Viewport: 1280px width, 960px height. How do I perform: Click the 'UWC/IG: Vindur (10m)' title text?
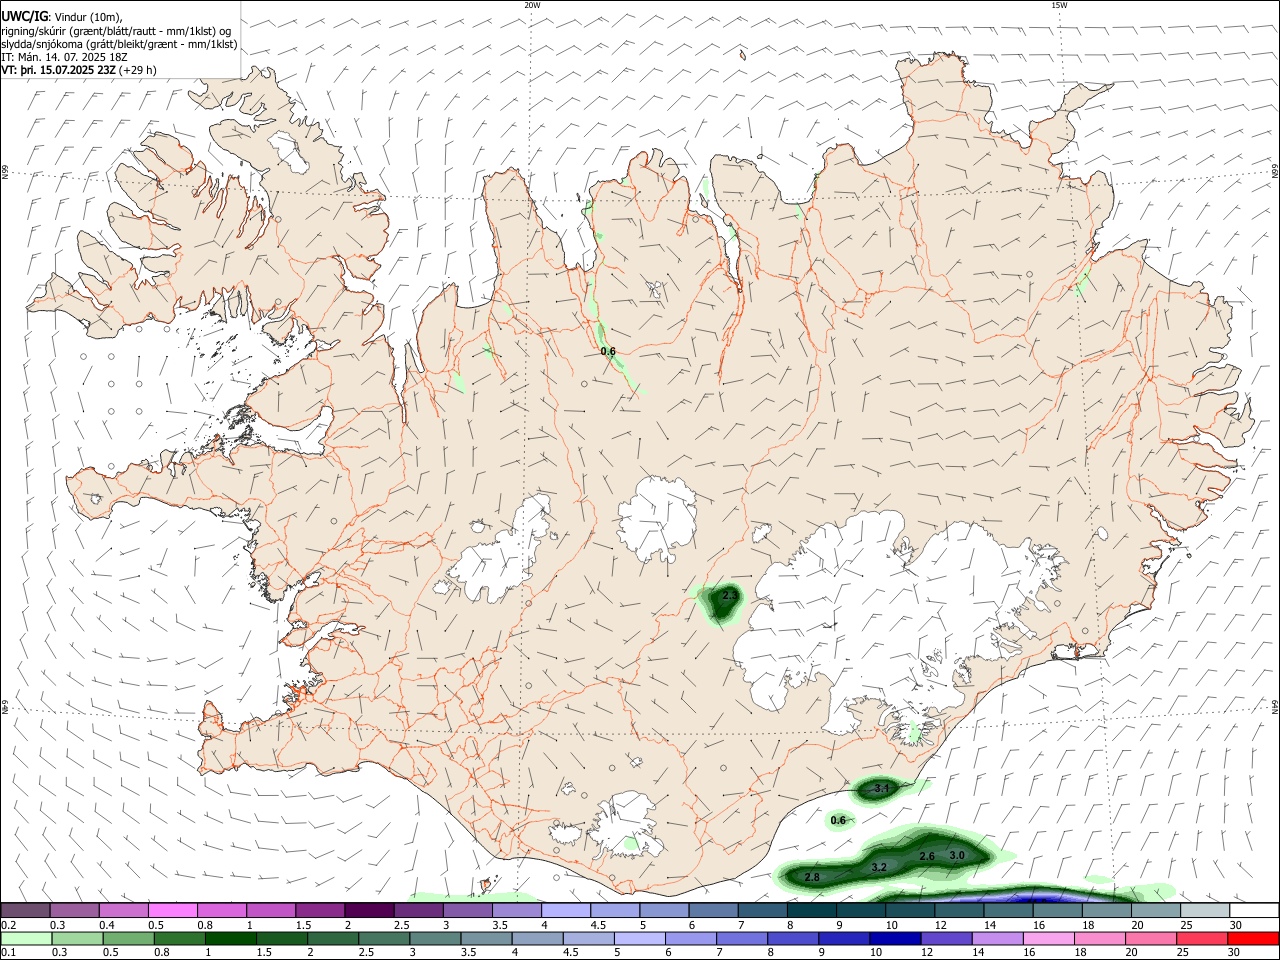click(x=62, y=16)
